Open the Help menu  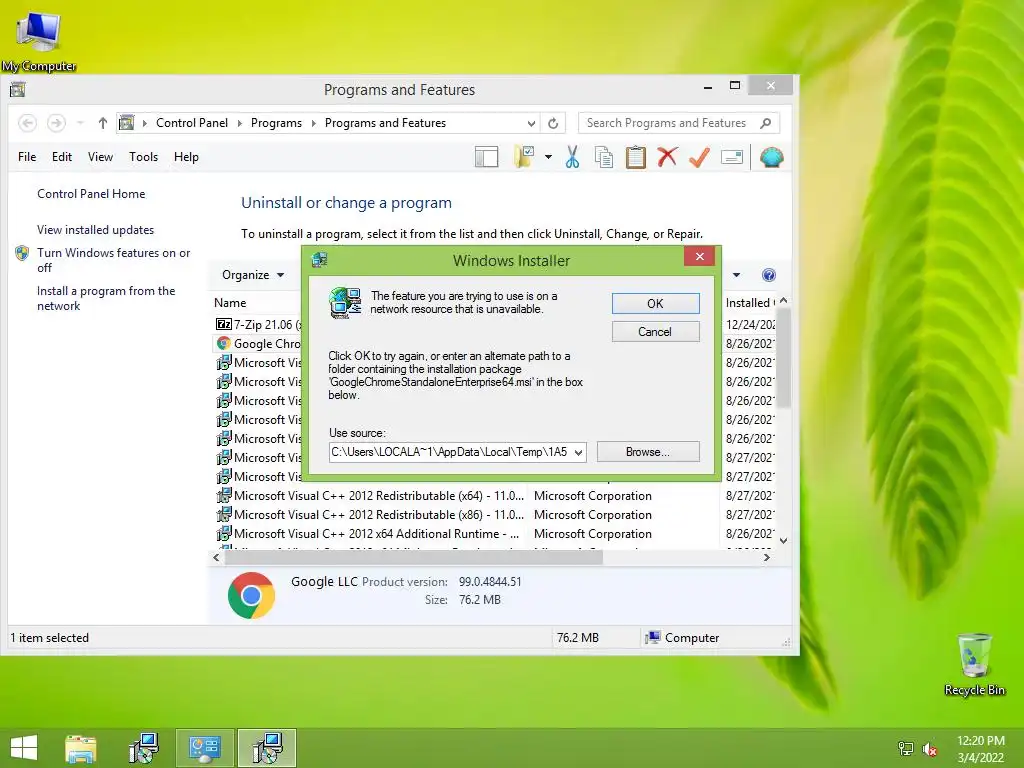pyautogui.click(x=186, y=157)
